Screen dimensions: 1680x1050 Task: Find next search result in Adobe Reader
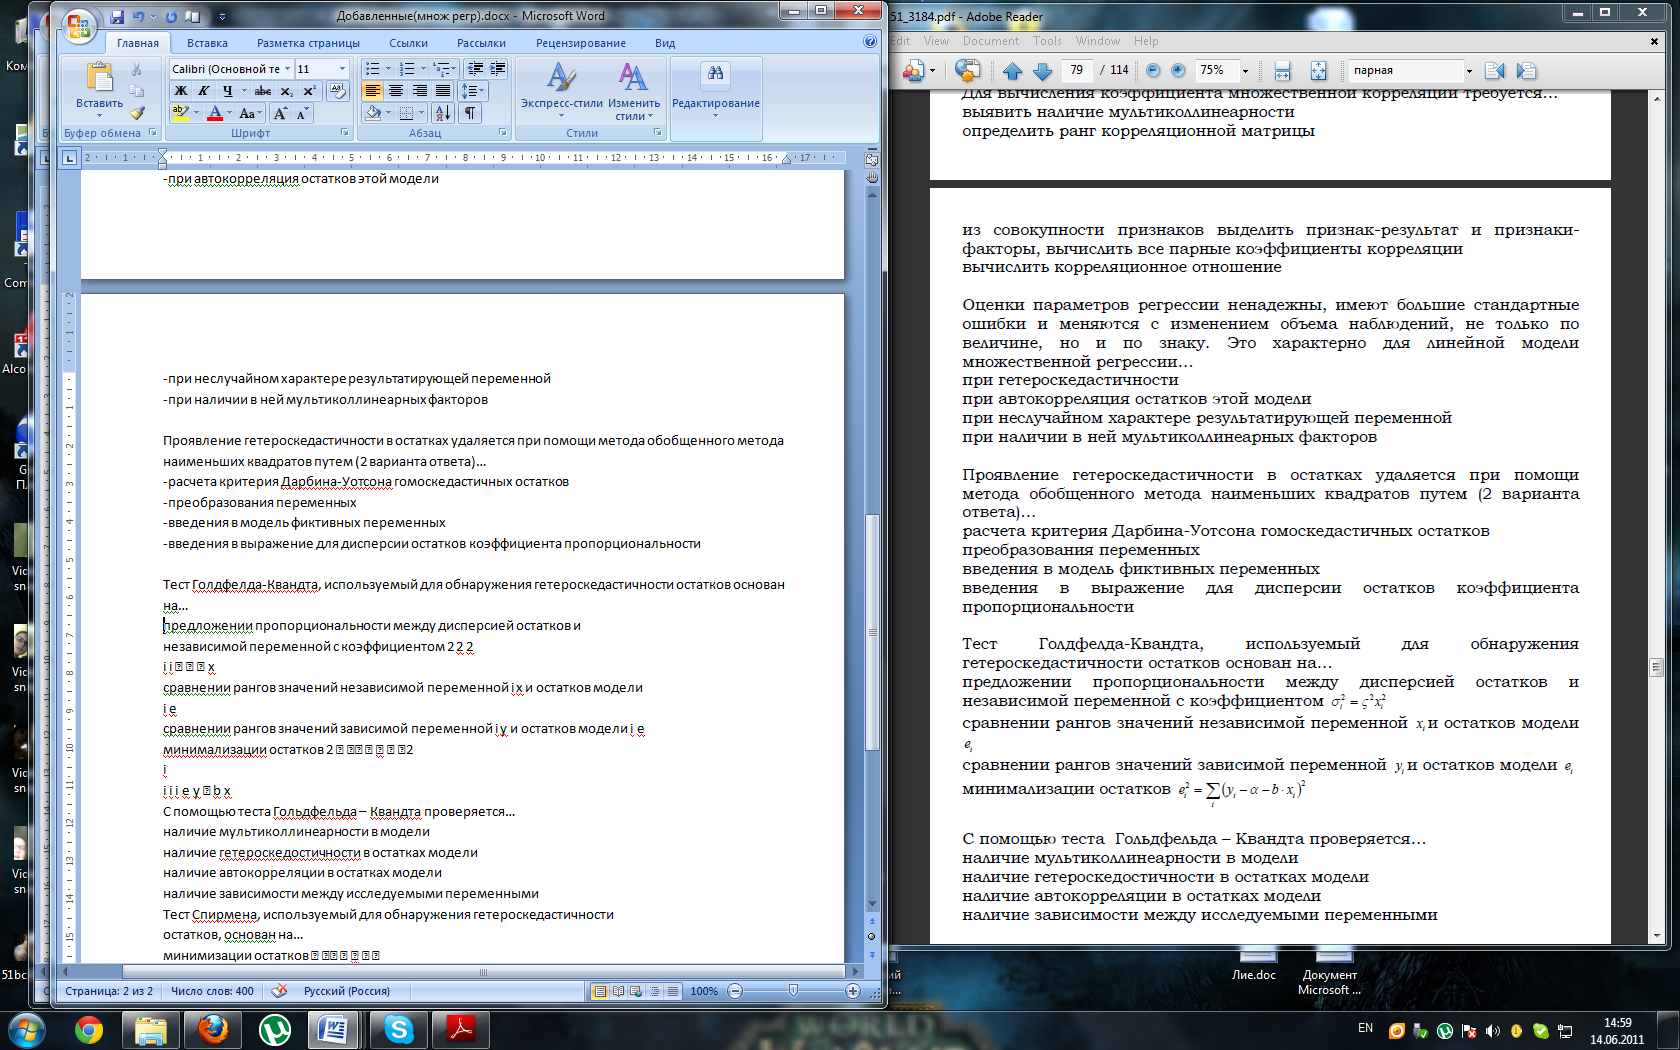[x=1526, y=70]
